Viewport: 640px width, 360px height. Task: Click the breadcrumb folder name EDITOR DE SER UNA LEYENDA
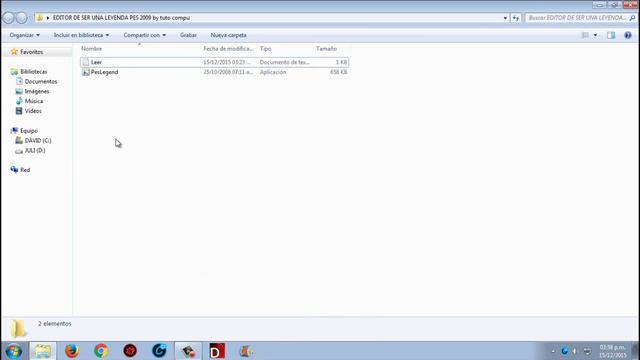(x=121, y=18)
